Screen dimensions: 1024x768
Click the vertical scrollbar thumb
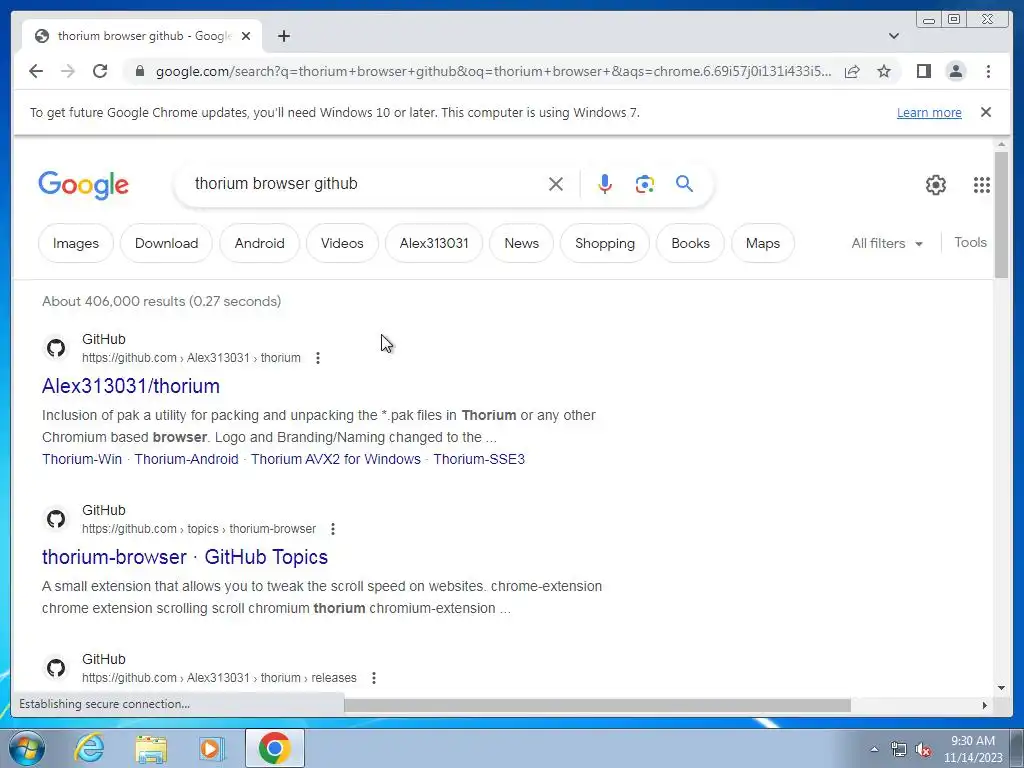coord(1001,215)
